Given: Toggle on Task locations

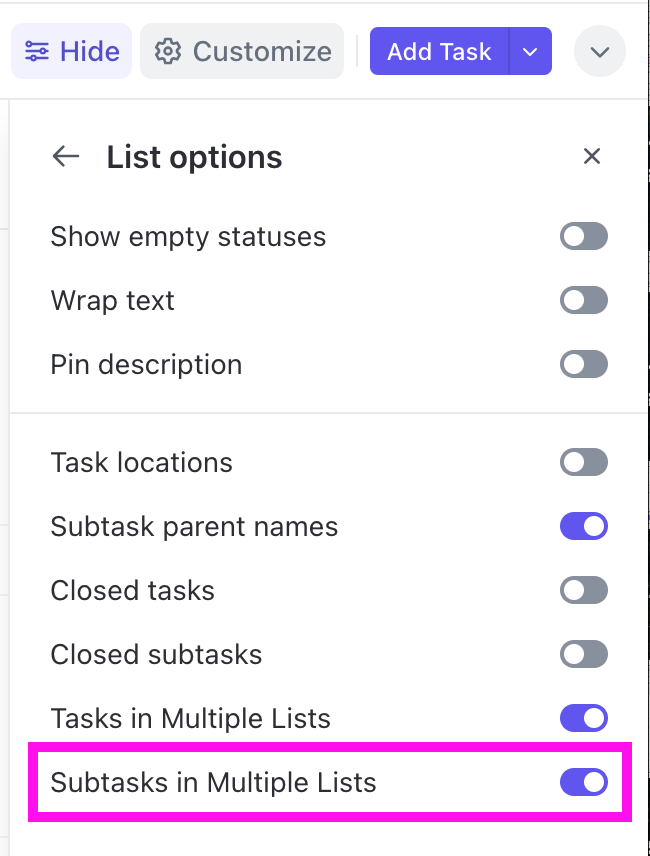Looking at the screenshot, I should point(584,462).
